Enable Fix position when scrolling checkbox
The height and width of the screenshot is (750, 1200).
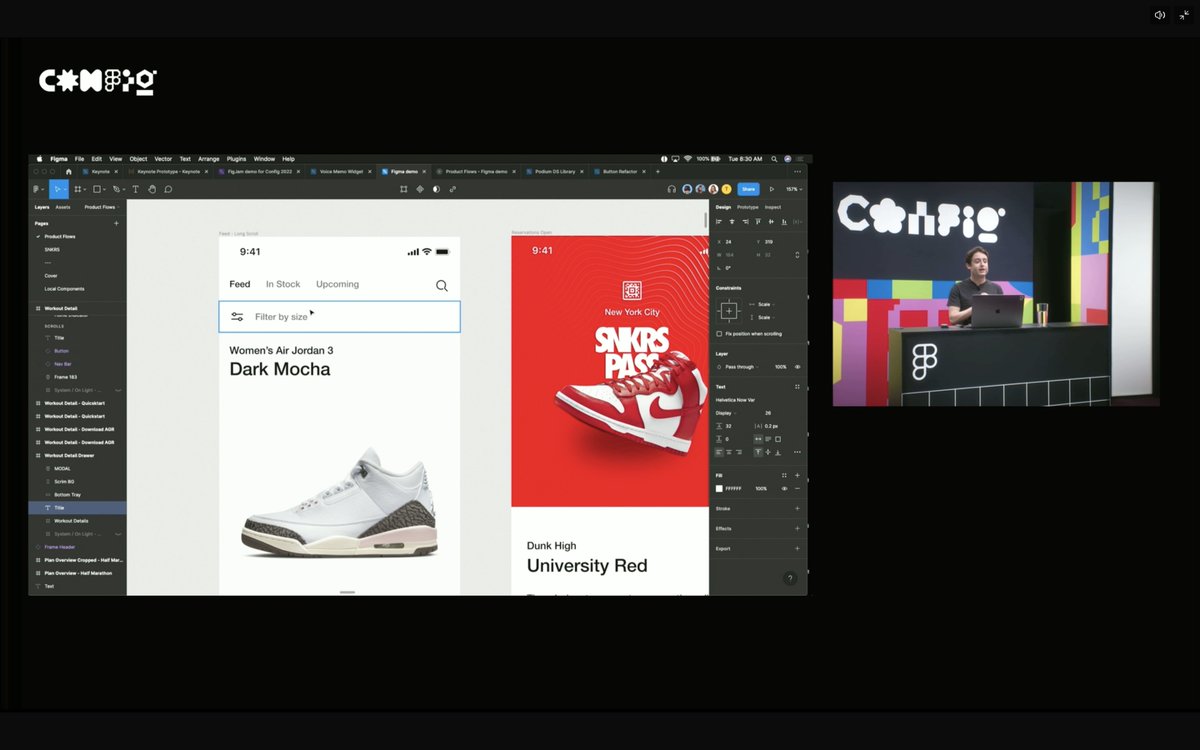coord(719,334)
